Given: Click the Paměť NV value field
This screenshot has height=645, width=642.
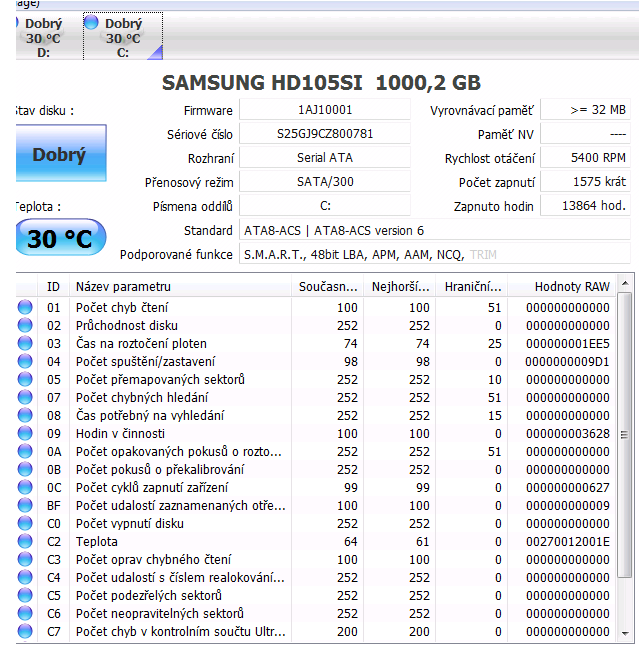Looking at the screenshot, I should (x=585, y=134).
